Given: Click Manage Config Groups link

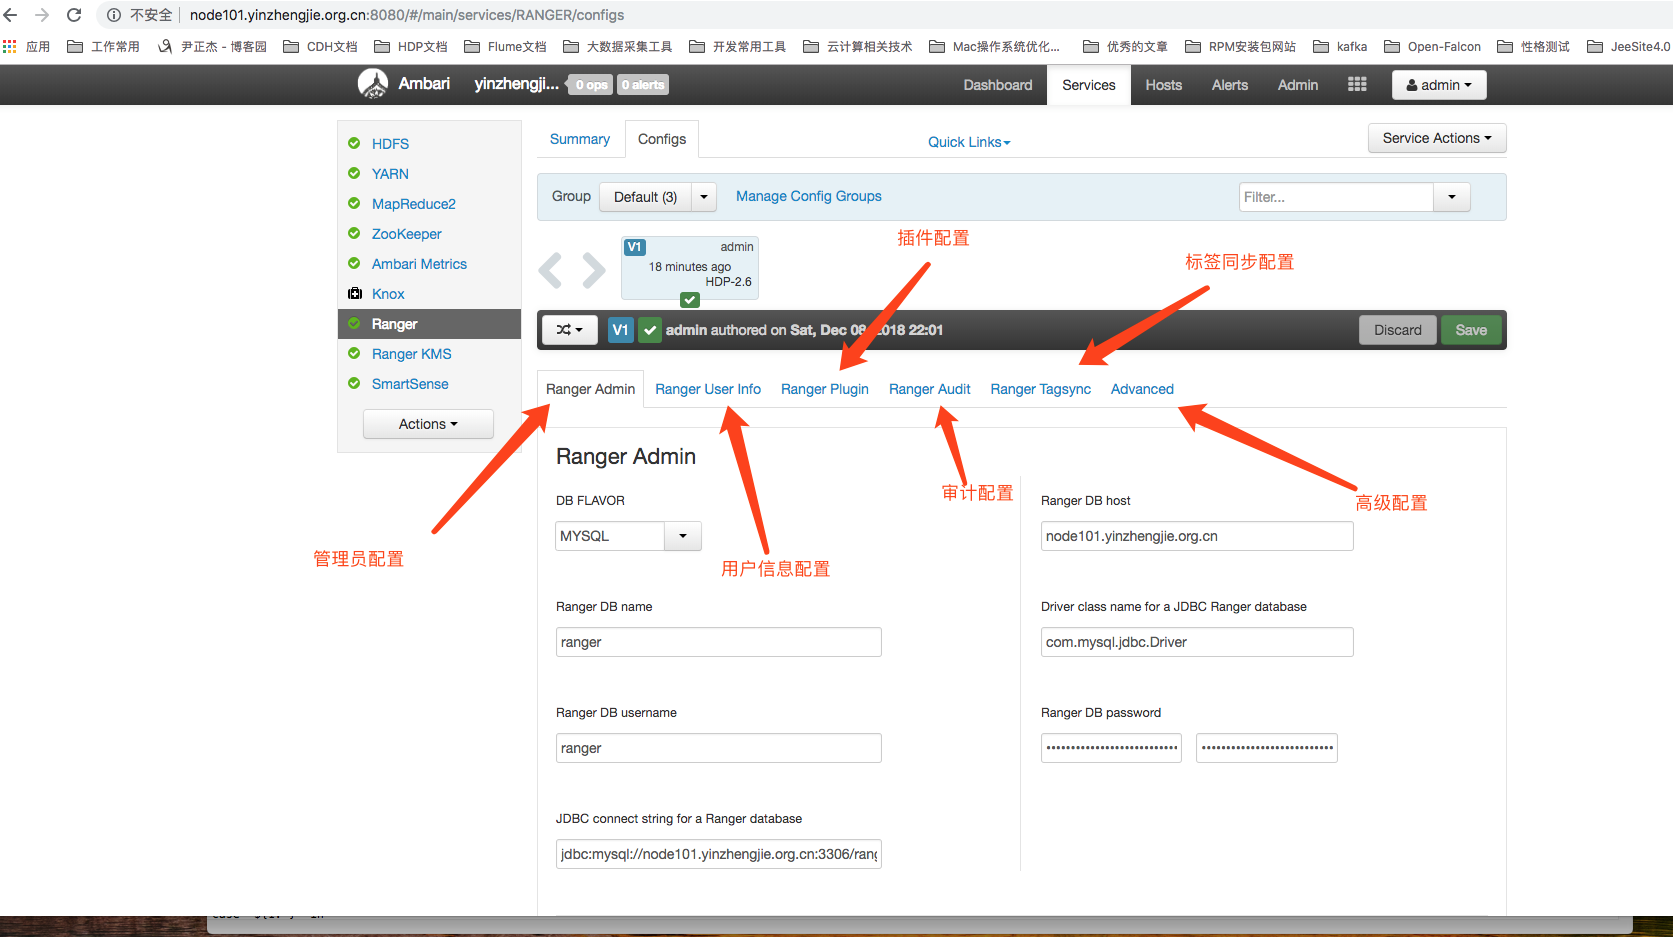Looking at the screenshot, I should [809, 196].
